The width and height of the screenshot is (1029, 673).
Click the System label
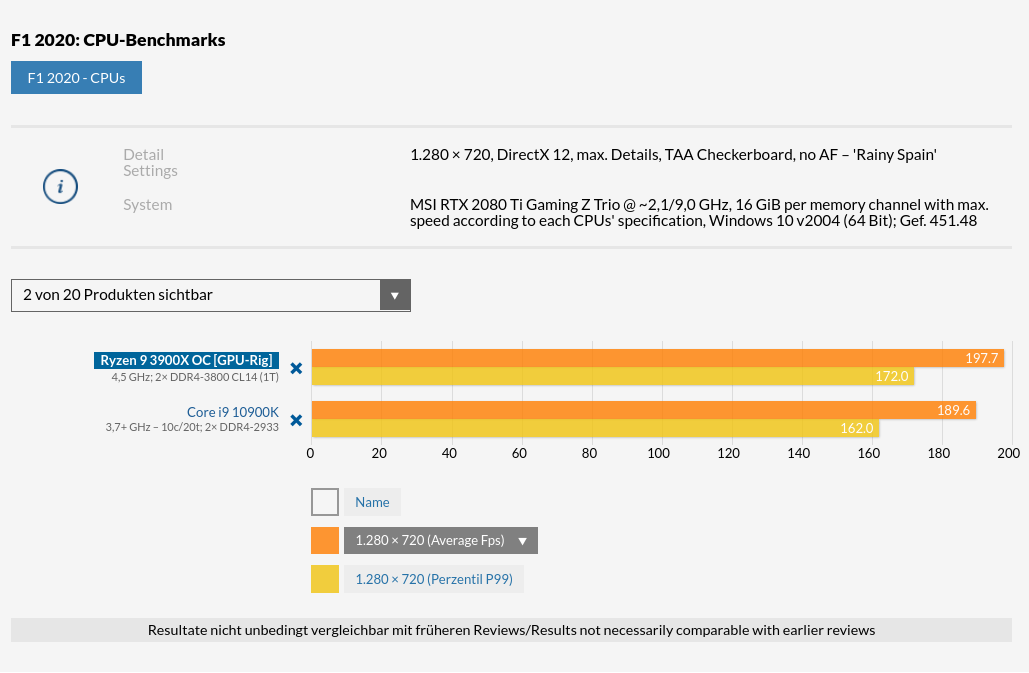[x=148, y=205]
